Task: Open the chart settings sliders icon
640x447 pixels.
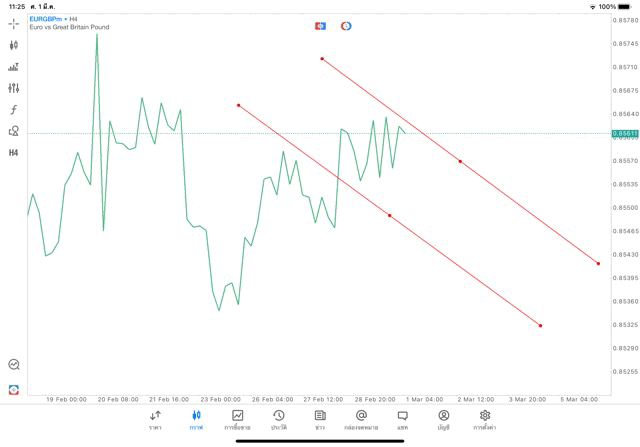Action: point(14,88)
